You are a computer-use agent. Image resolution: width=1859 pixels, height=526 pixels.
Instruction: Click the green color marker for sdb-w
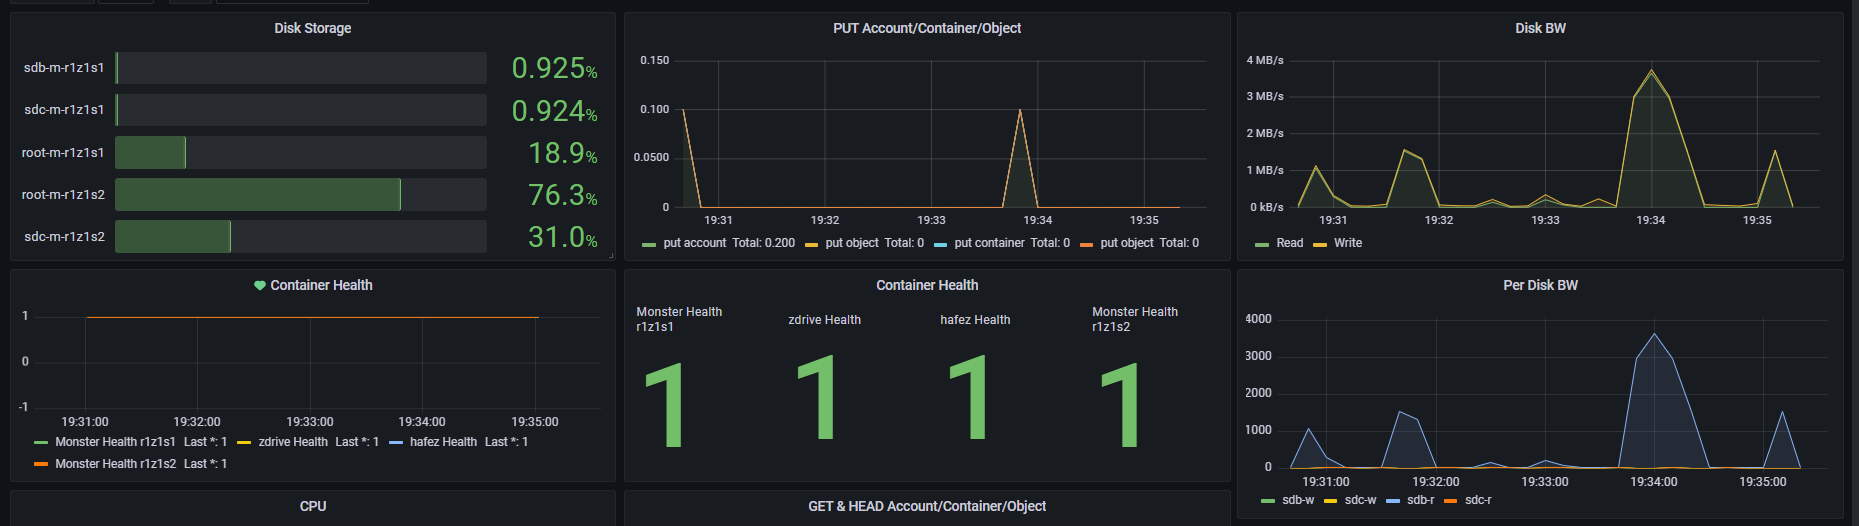tap(1267, 500)
